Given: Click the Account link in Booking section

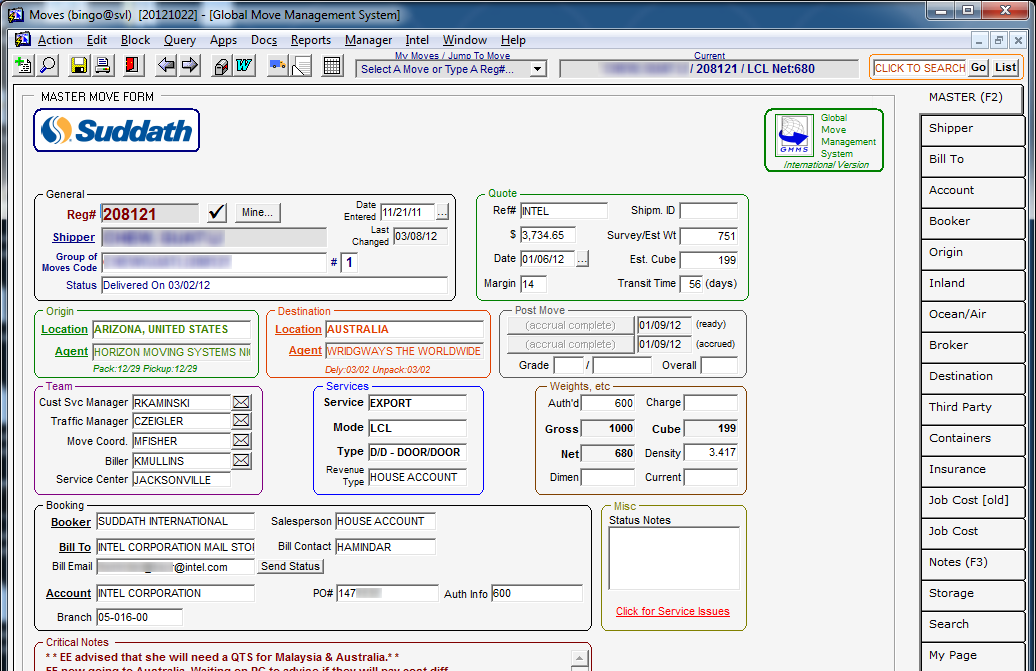Looking at the screenshot, I should point(68,593).
